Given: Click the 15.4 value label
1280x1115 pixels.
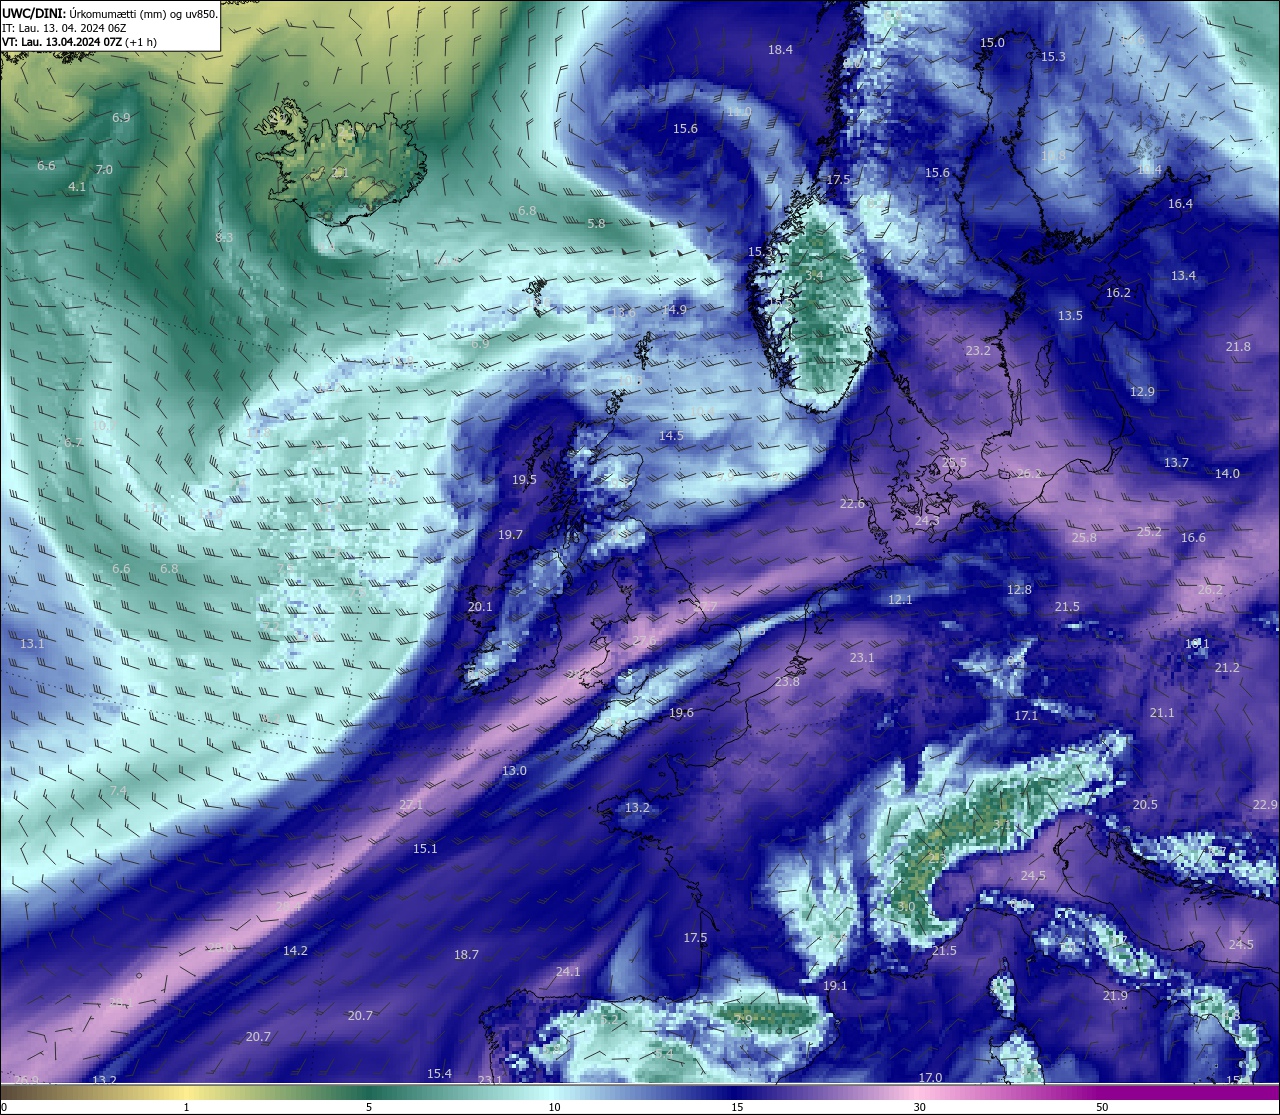Looking at the screenshot, I should [439, 1074].
